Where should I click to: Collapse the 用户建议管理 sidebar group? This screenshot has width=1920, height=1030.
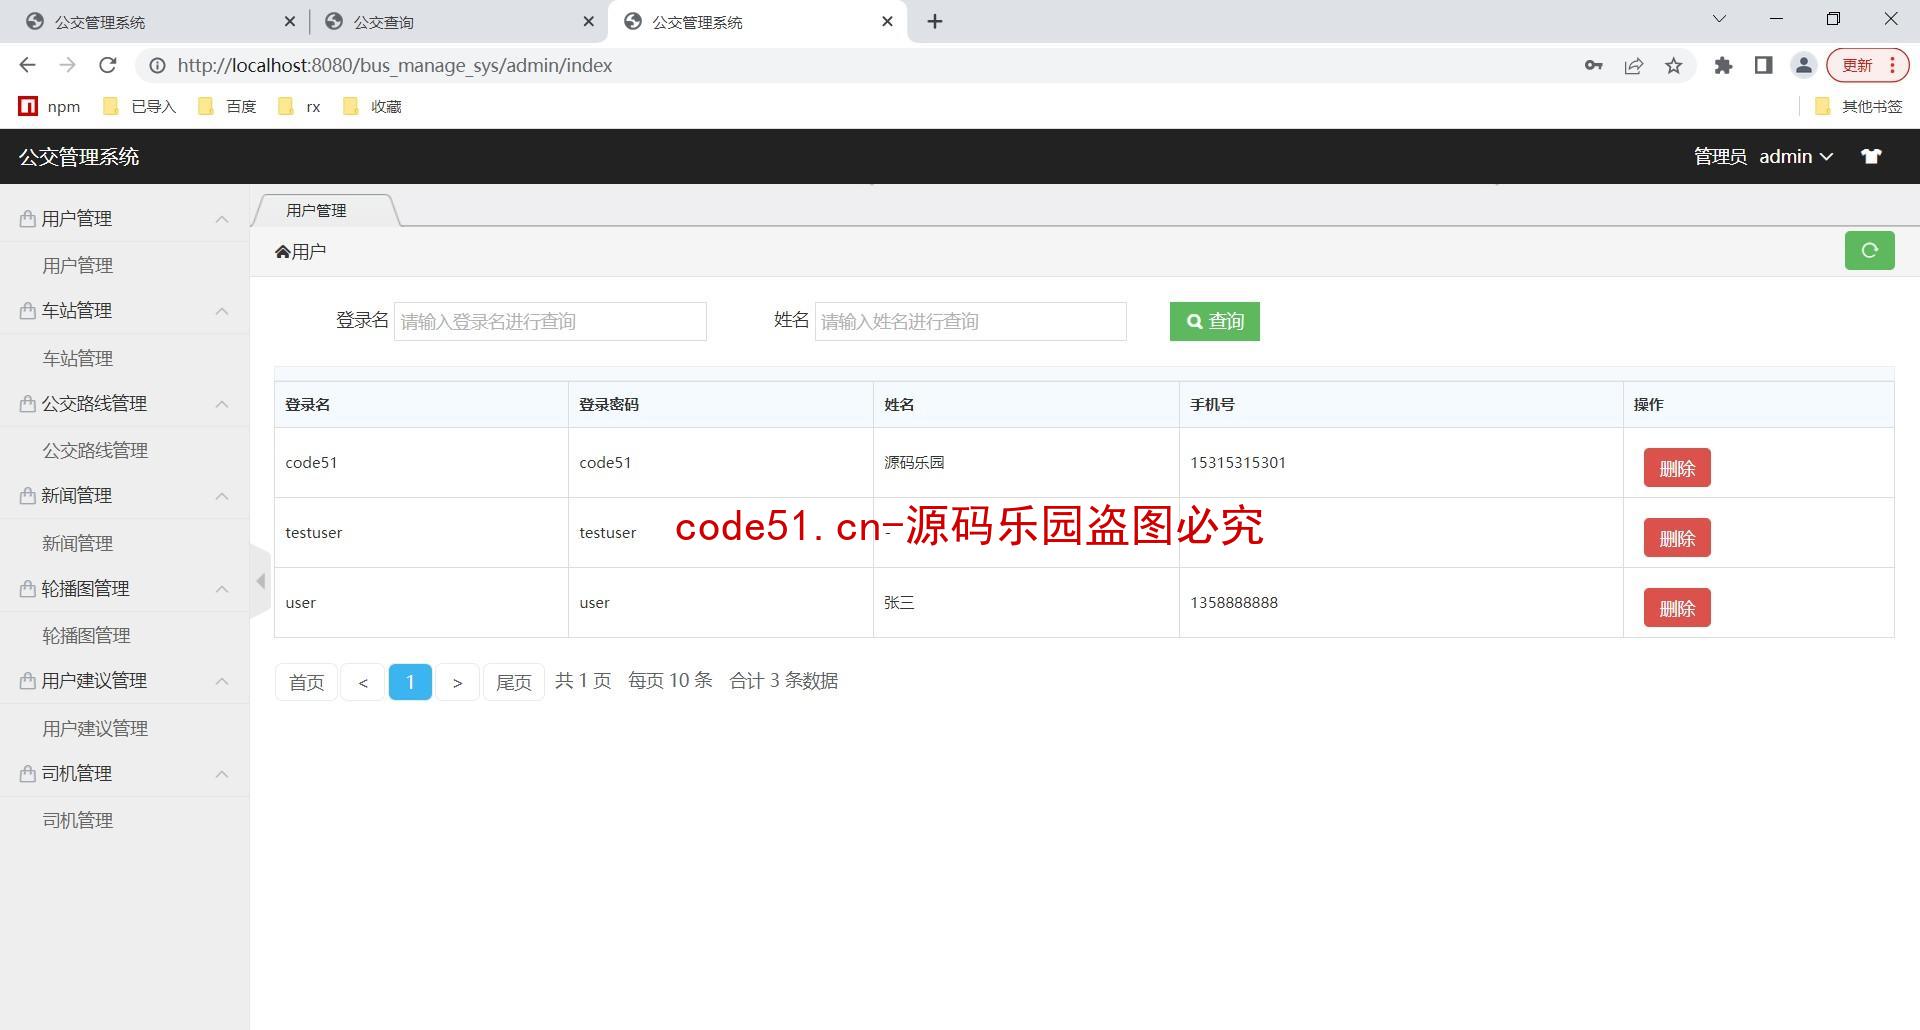point(124,680)
